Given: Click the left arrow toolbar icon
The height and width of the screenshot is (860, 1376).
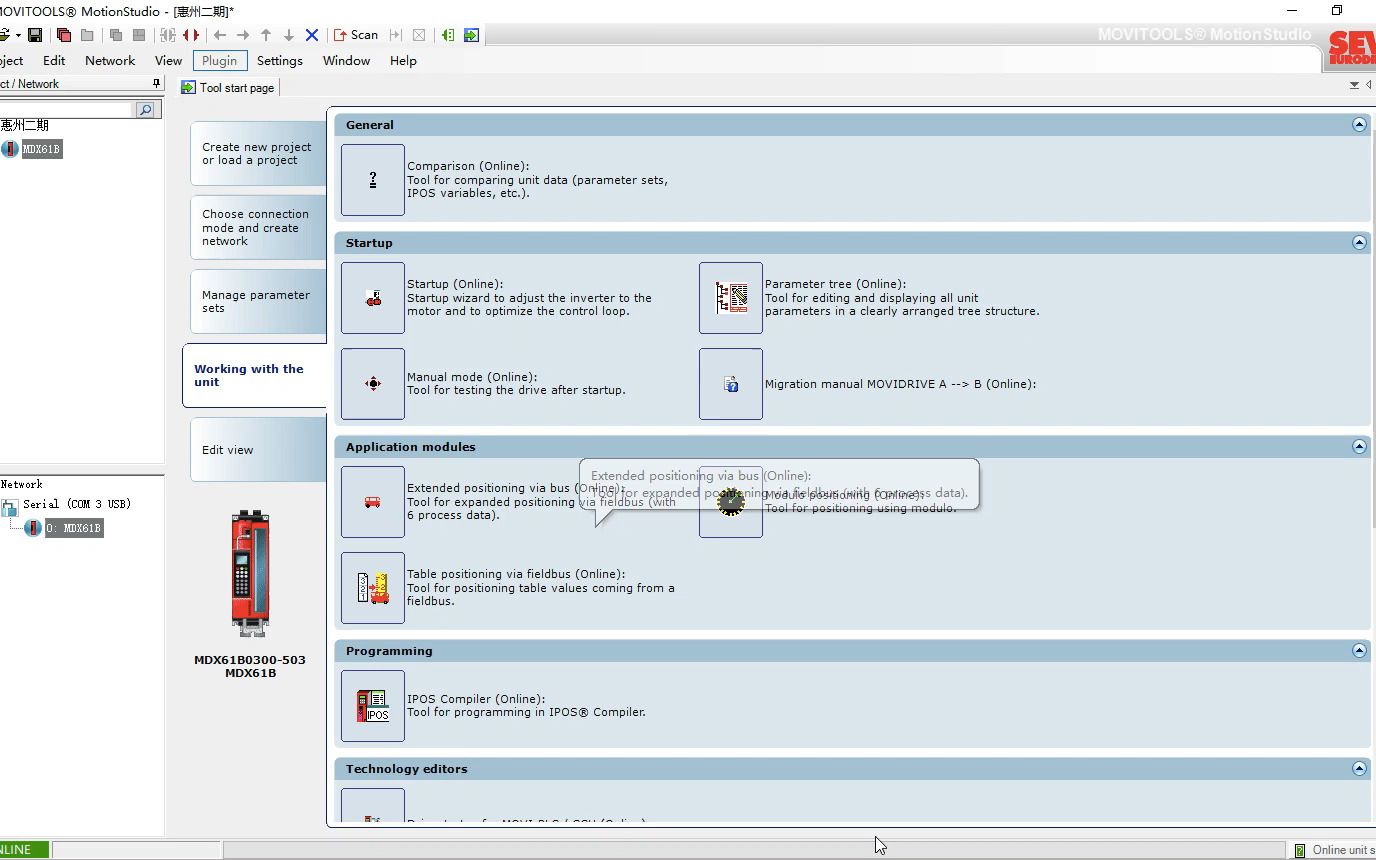Looking at the screenshot, I should 220,35.
